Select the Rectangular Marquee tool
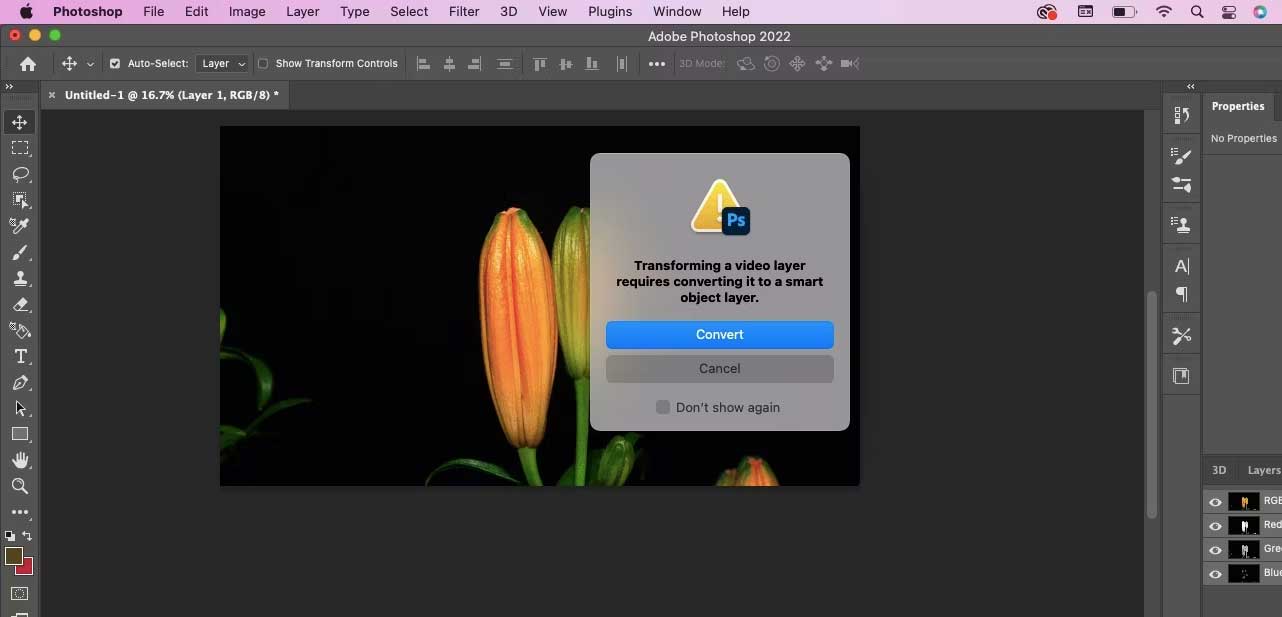 [x=20, y=148]
